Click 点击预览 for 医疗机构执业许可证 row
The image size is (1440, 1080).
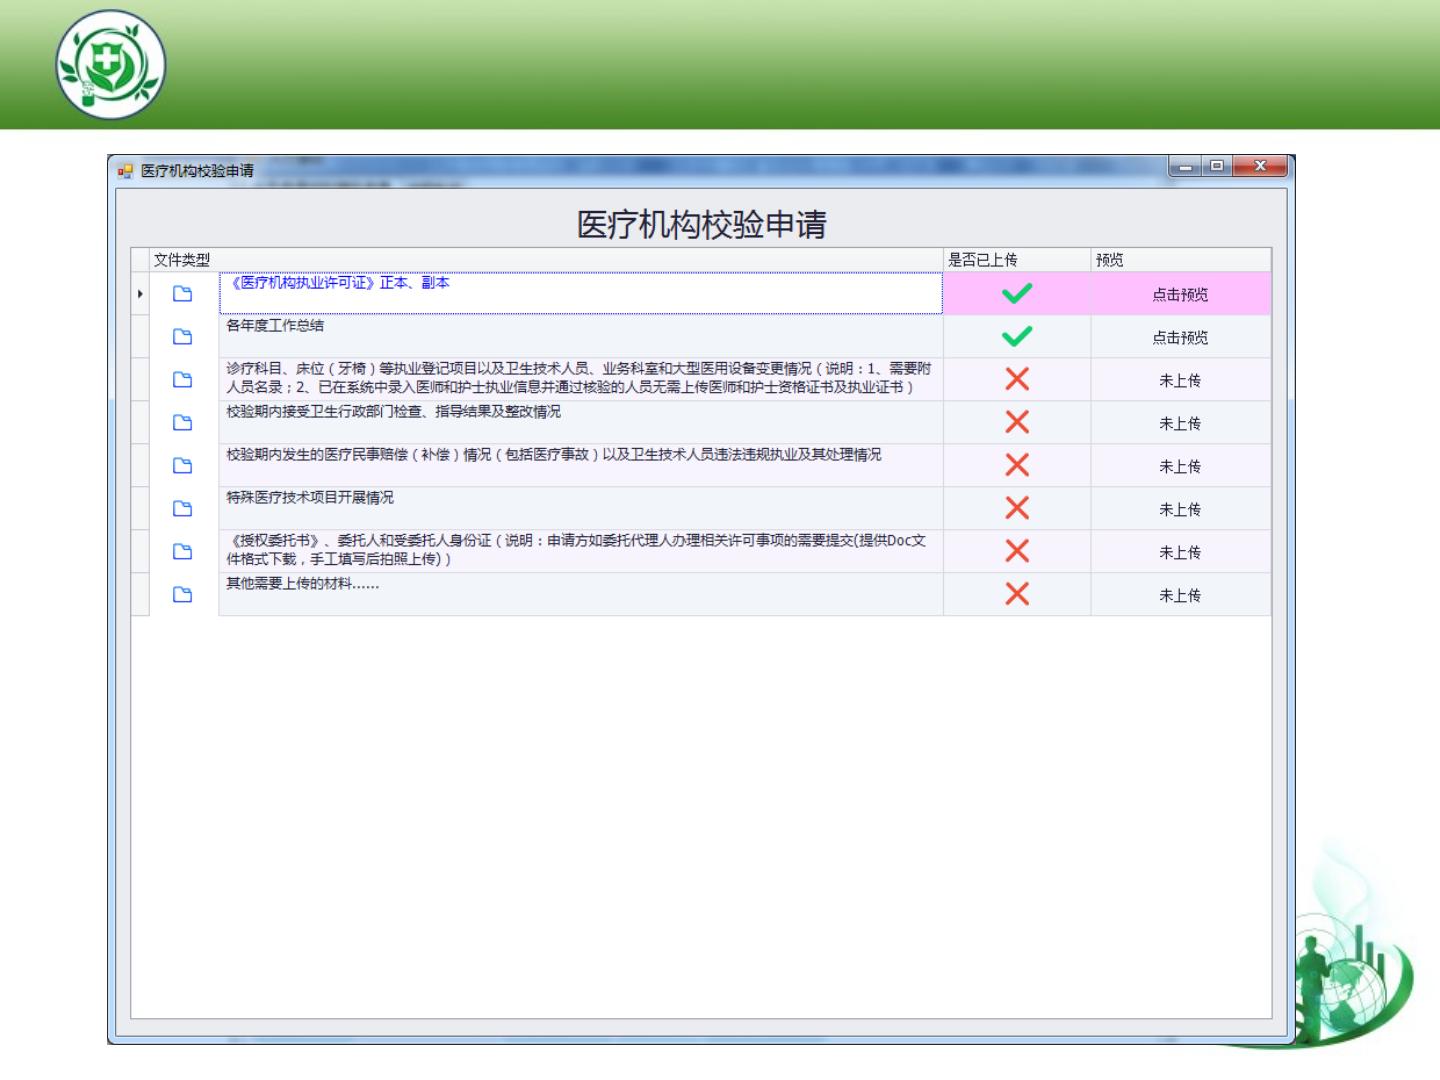[x=1180, y=294]
